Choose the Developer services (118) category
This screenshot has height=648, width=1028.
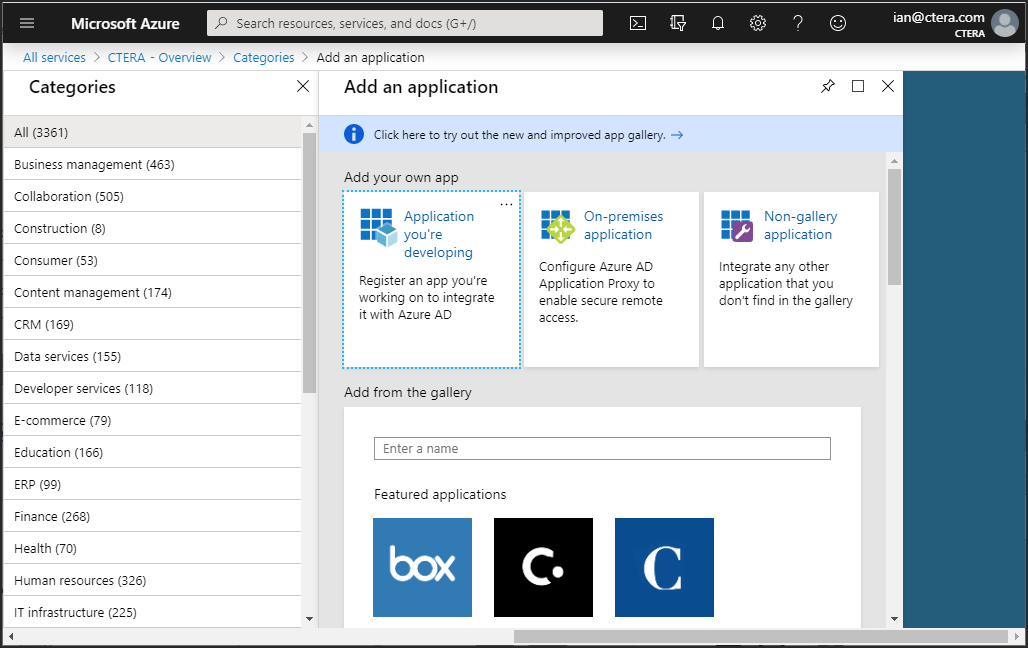[152, 389]
